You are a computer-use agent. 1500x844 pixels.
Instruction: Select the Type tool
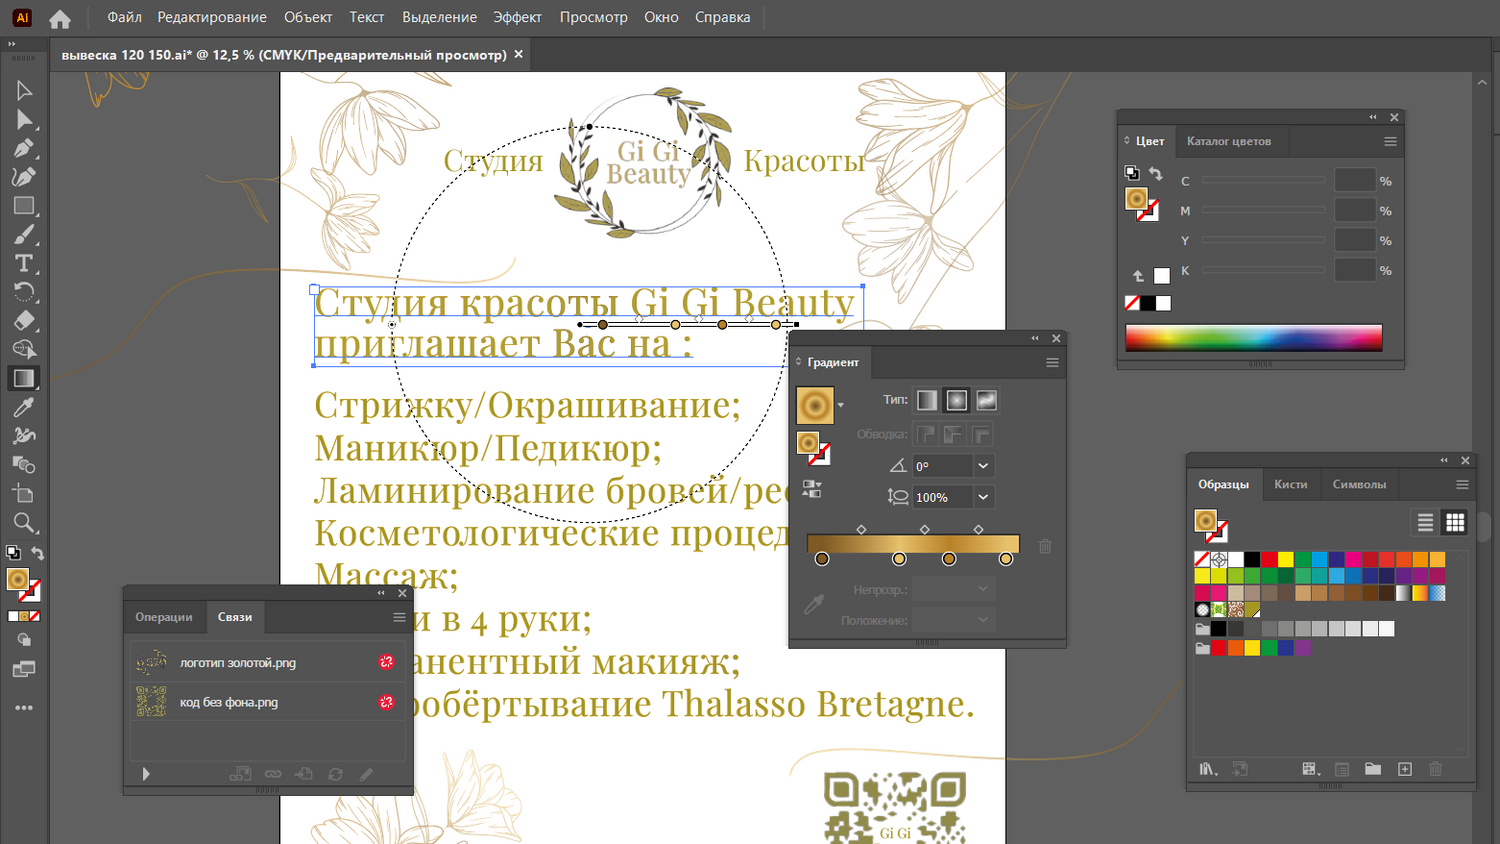click(24, 263)
